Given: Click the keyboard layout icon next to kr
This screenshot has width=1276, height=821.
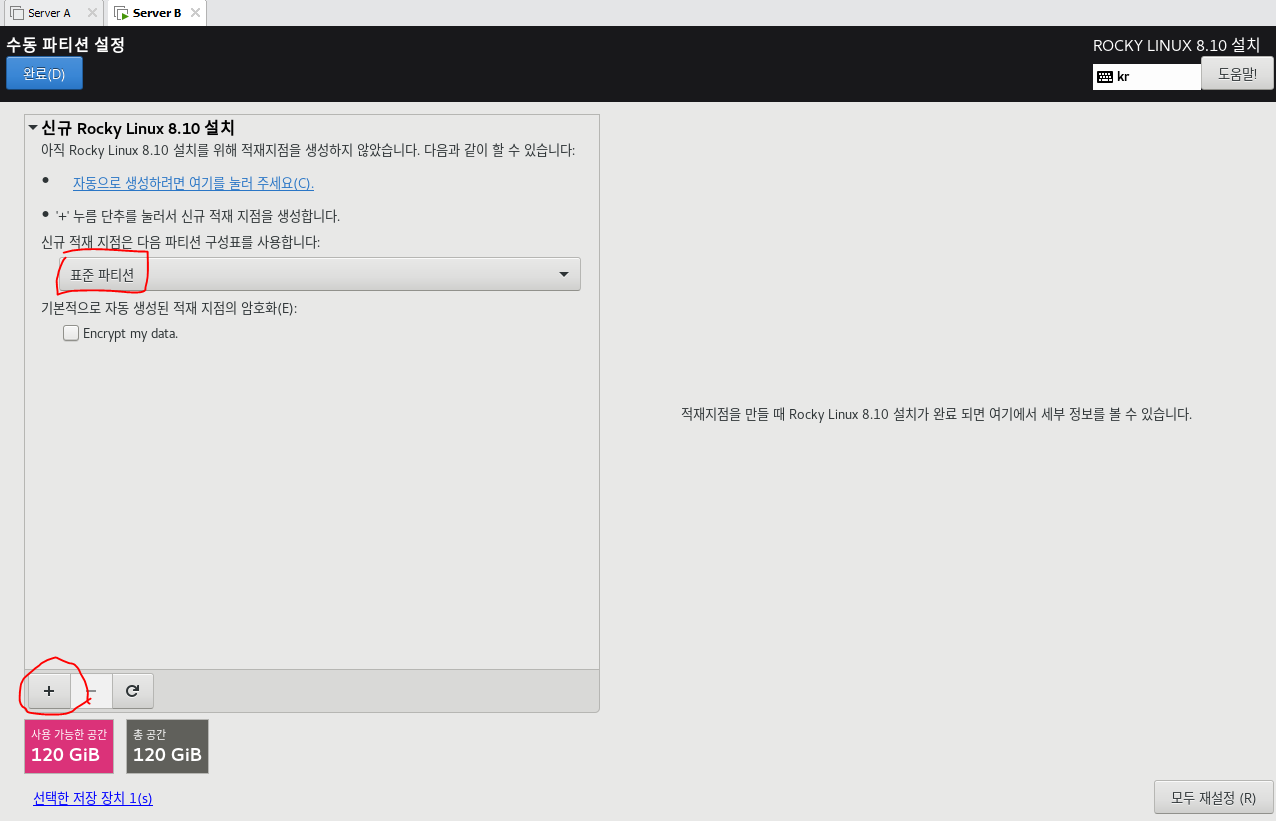Looking at the screenshot, I should [x=1105, y=77].
